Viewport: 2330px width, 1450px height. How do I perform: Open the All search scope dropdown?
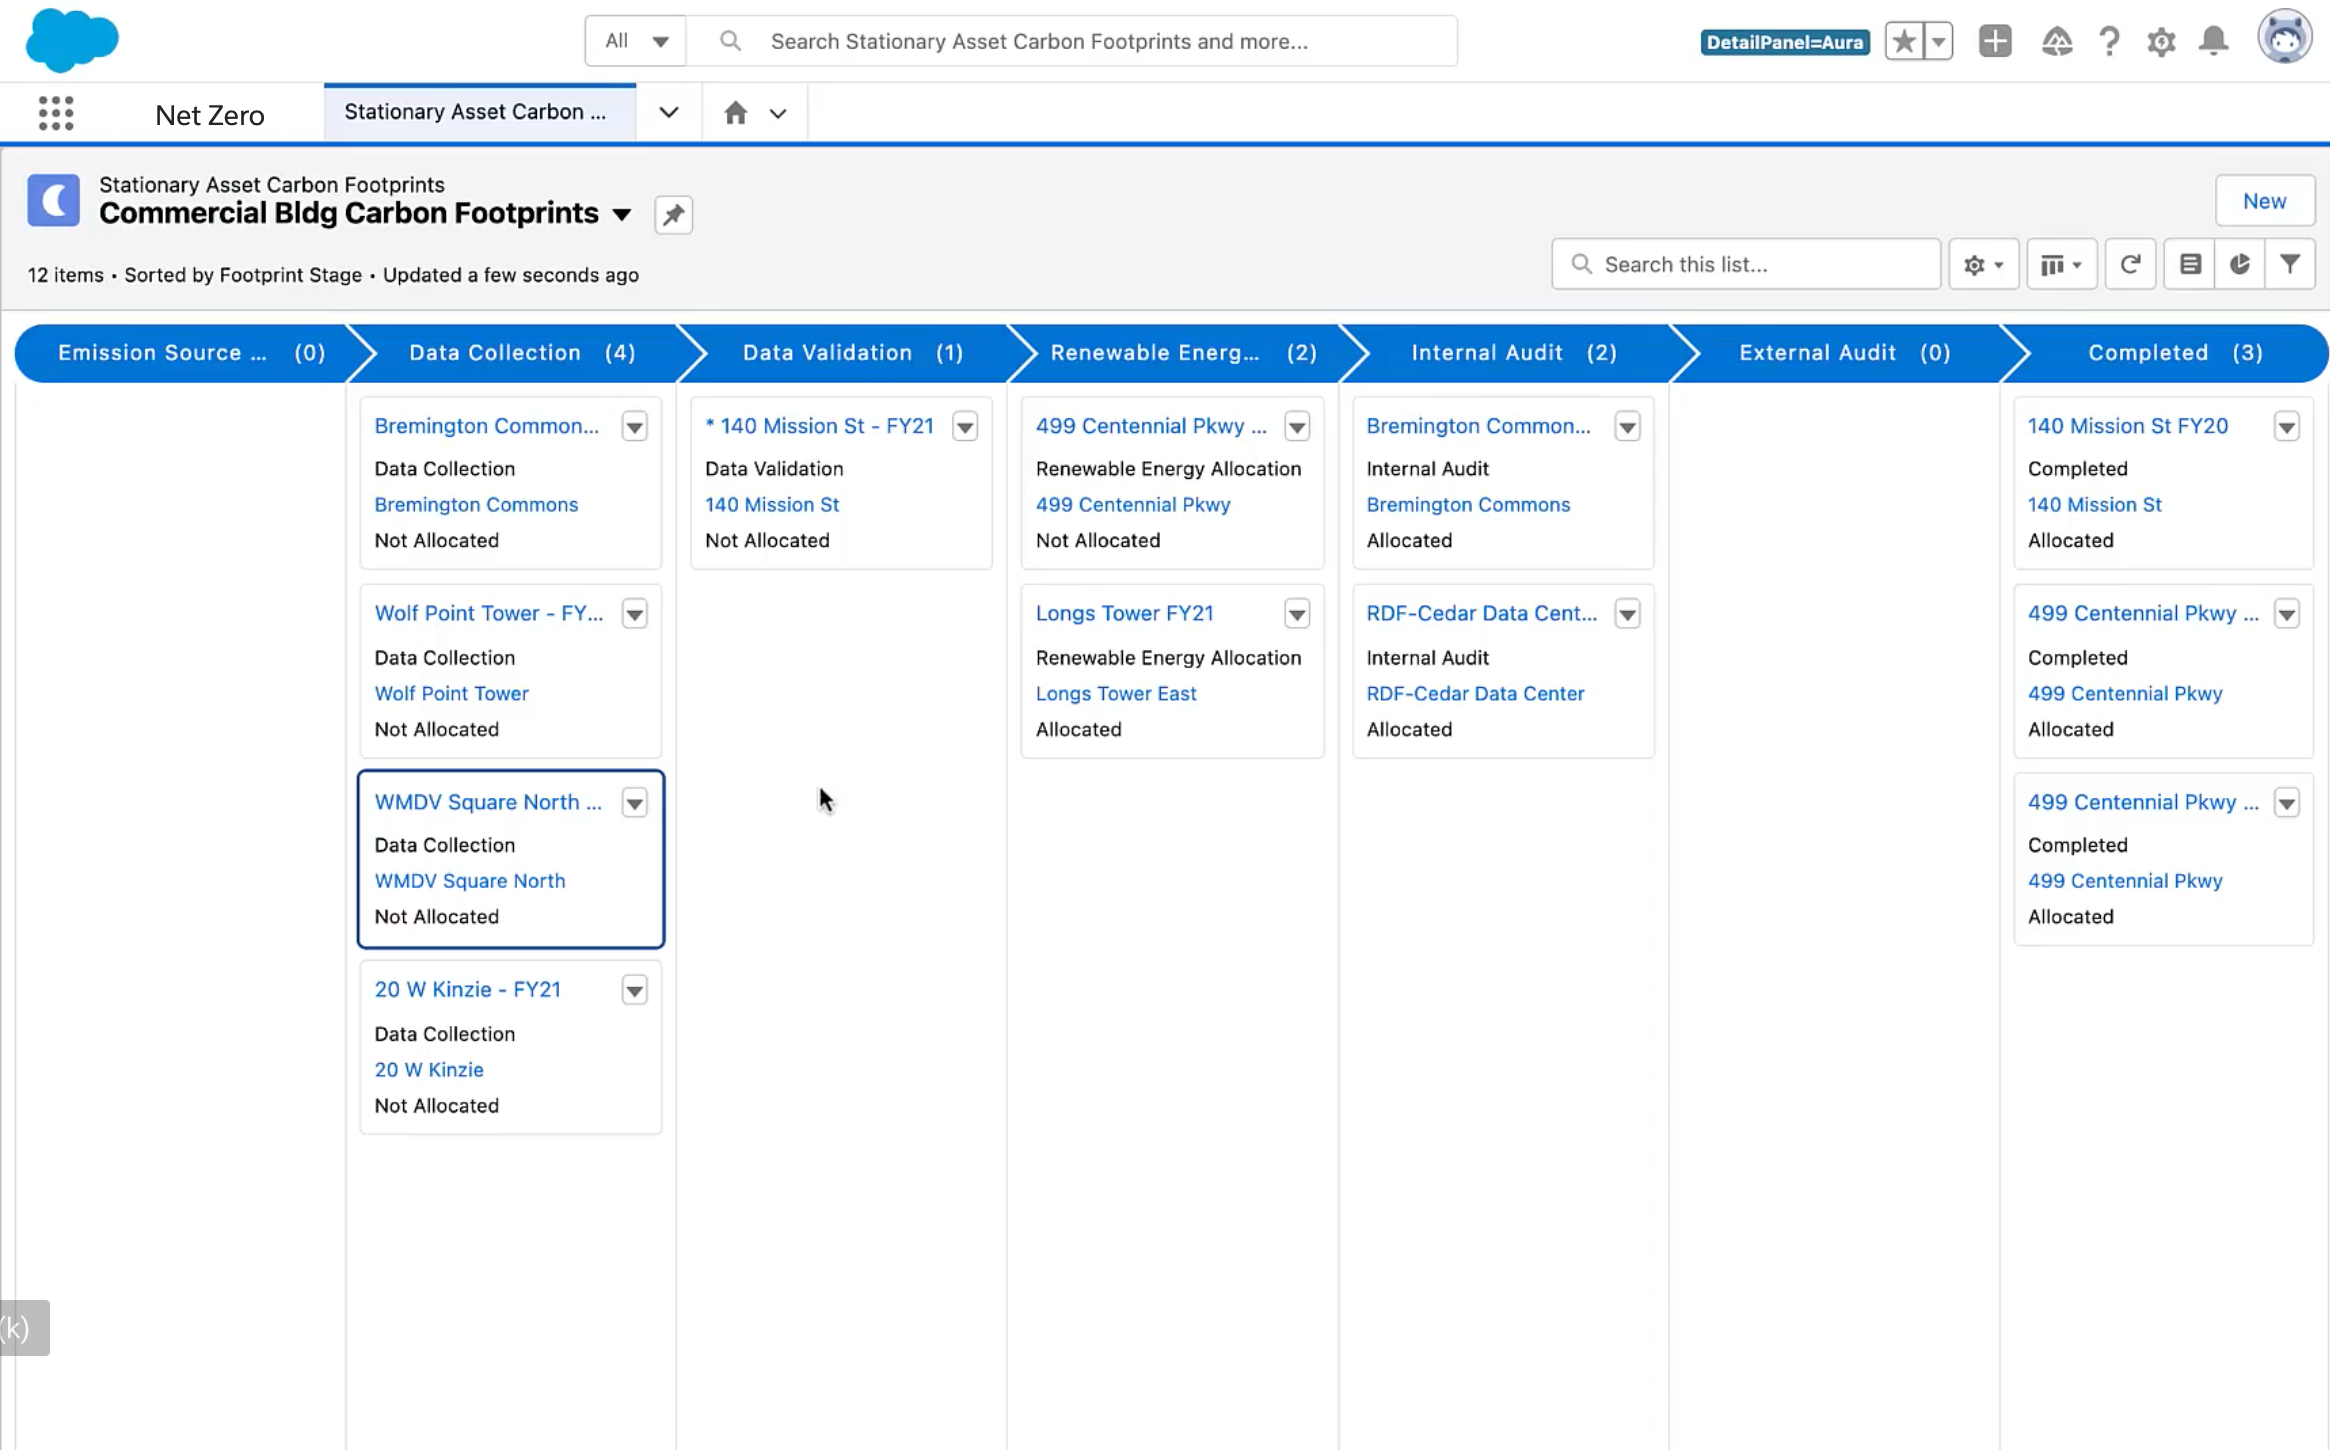click(x=636, y=41)
